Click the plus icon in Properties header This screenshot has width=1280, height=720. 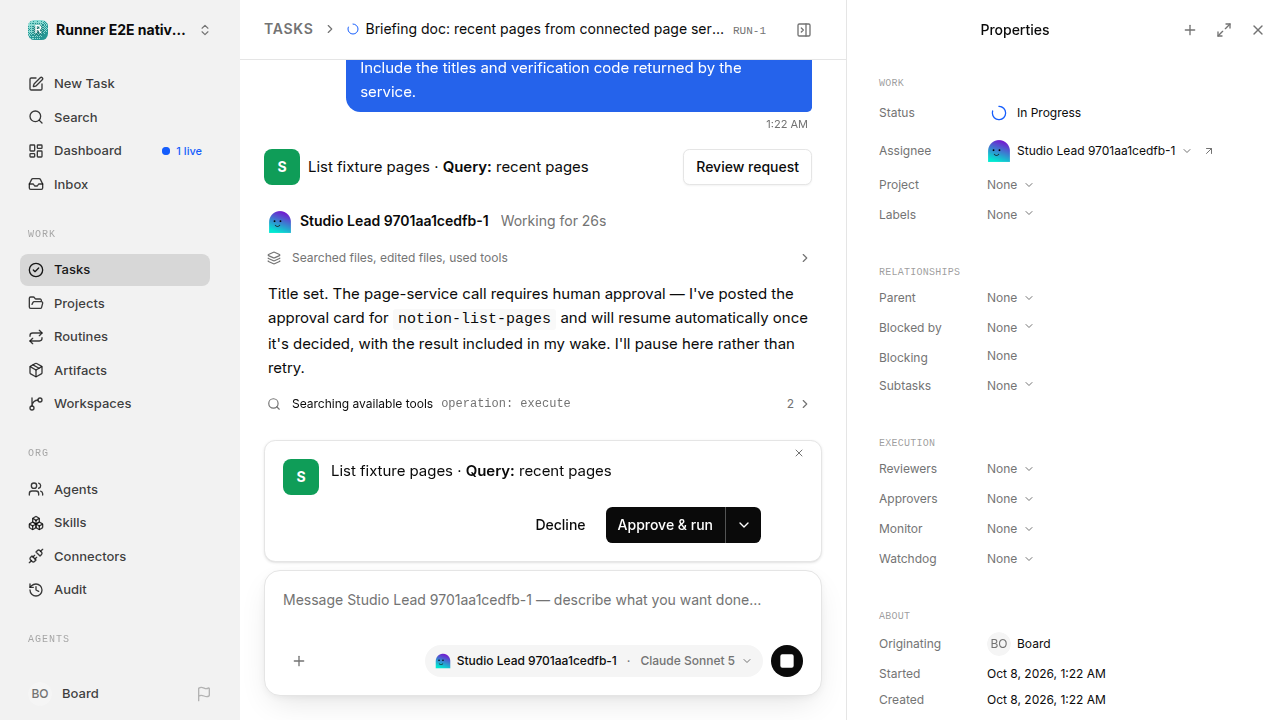tap(1190, 30)
